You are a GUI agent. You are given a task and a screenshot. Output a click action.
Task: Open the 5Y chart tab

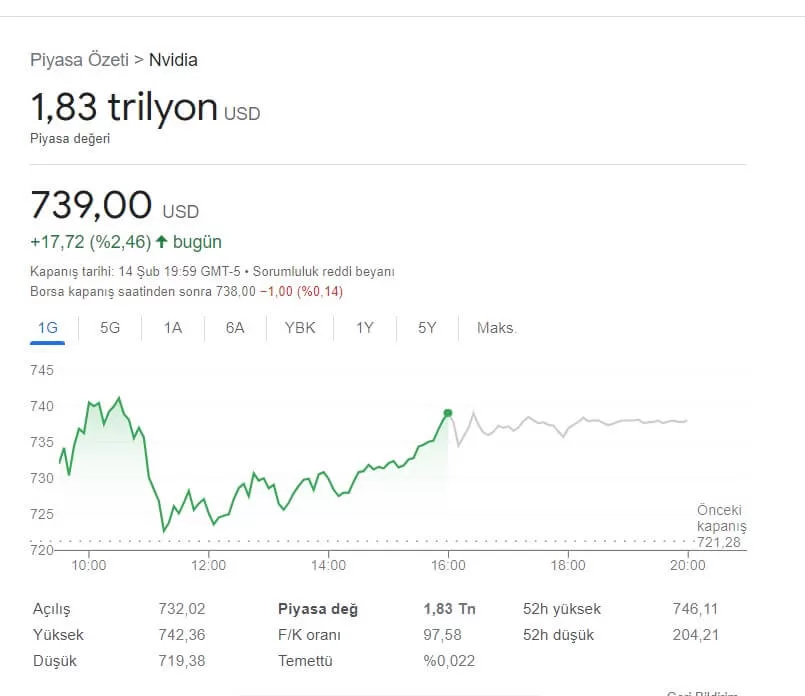427,328
